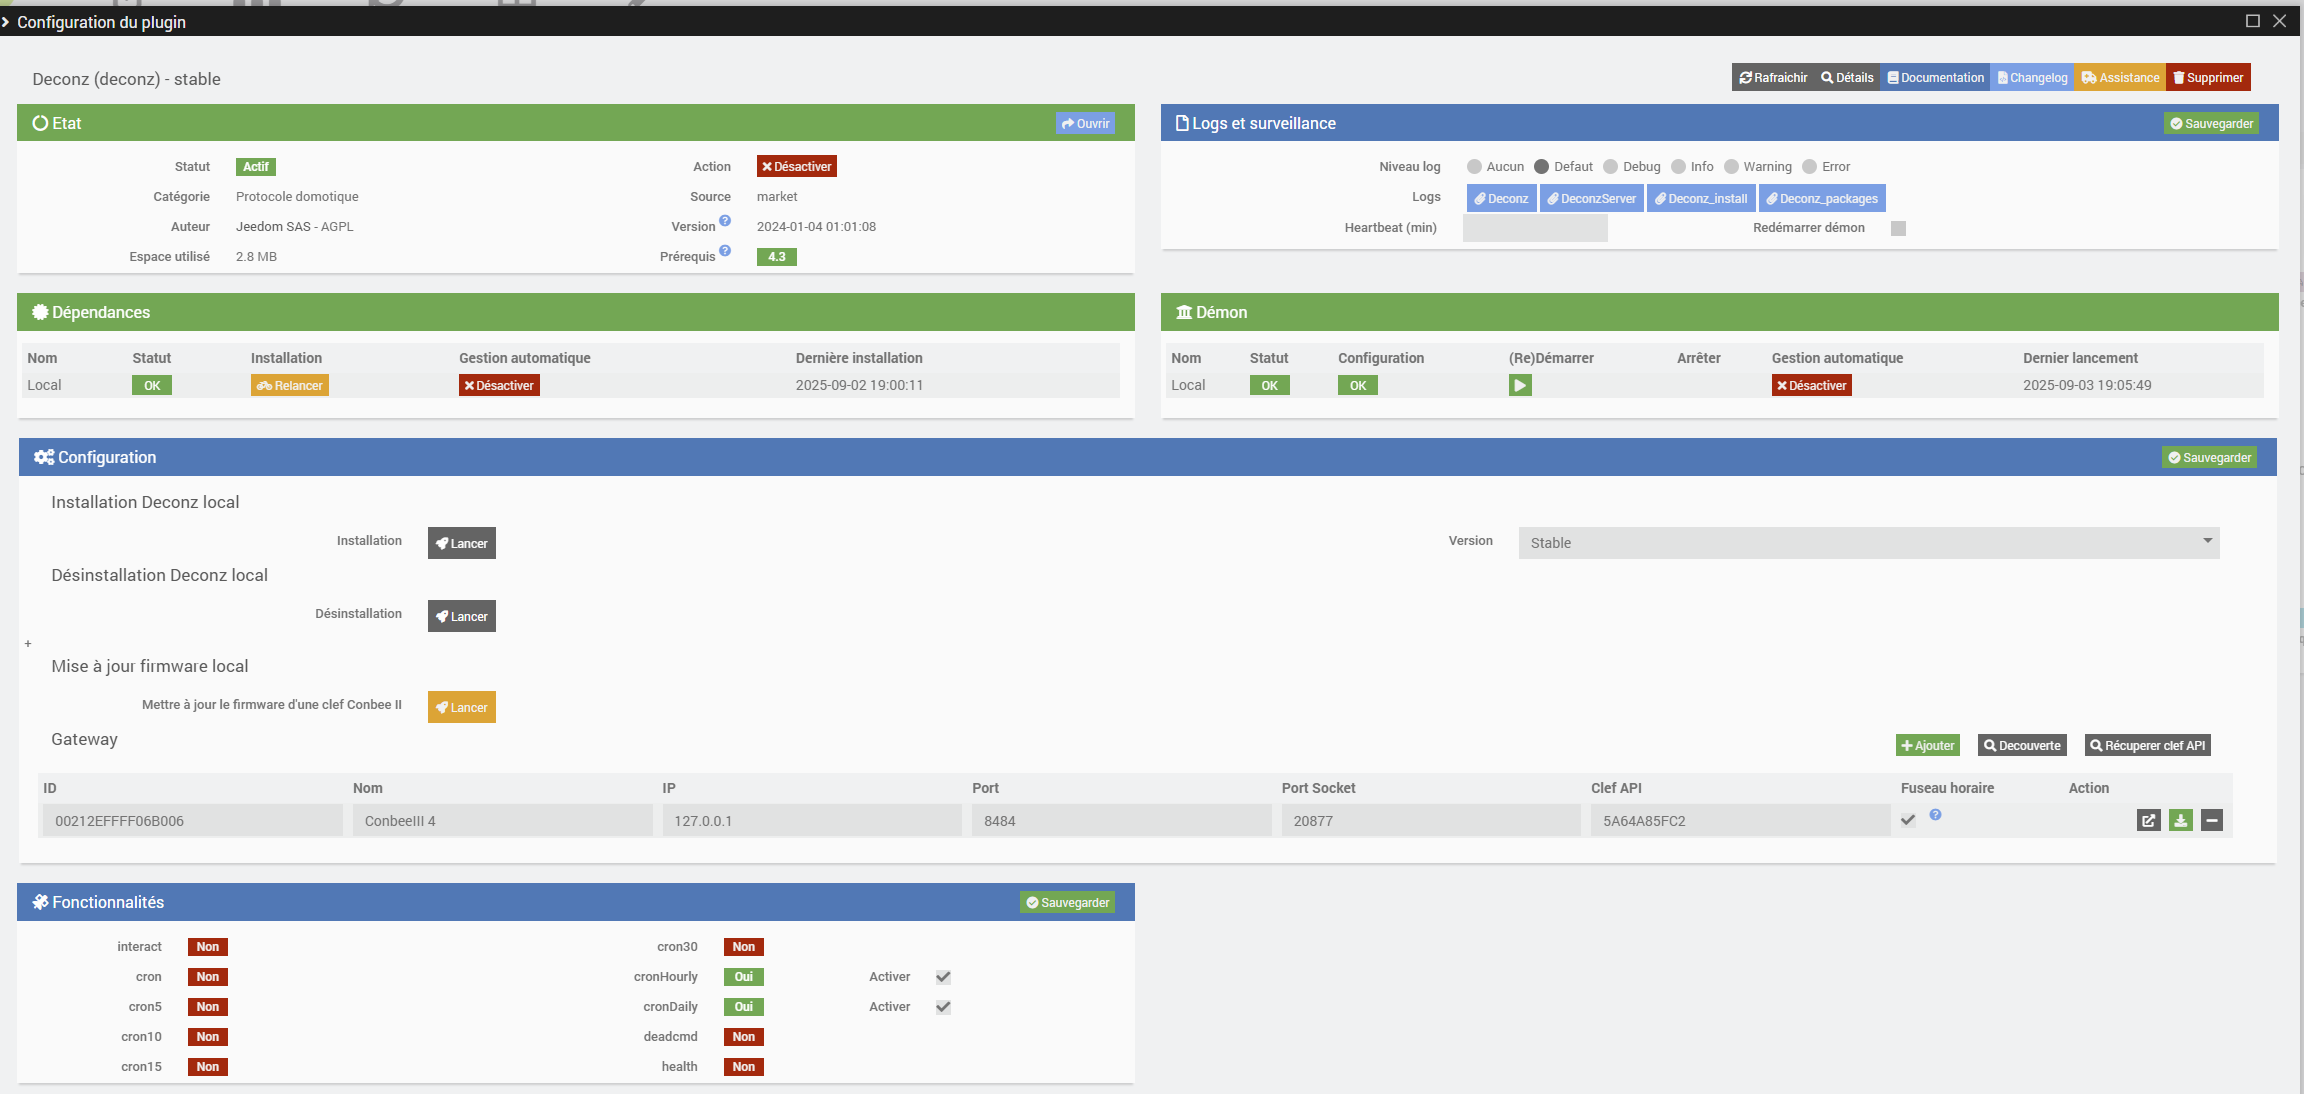2304x1094 pixels.
Task: Click Ouvrir in the Etat panel
Action: coord(1085,124)
